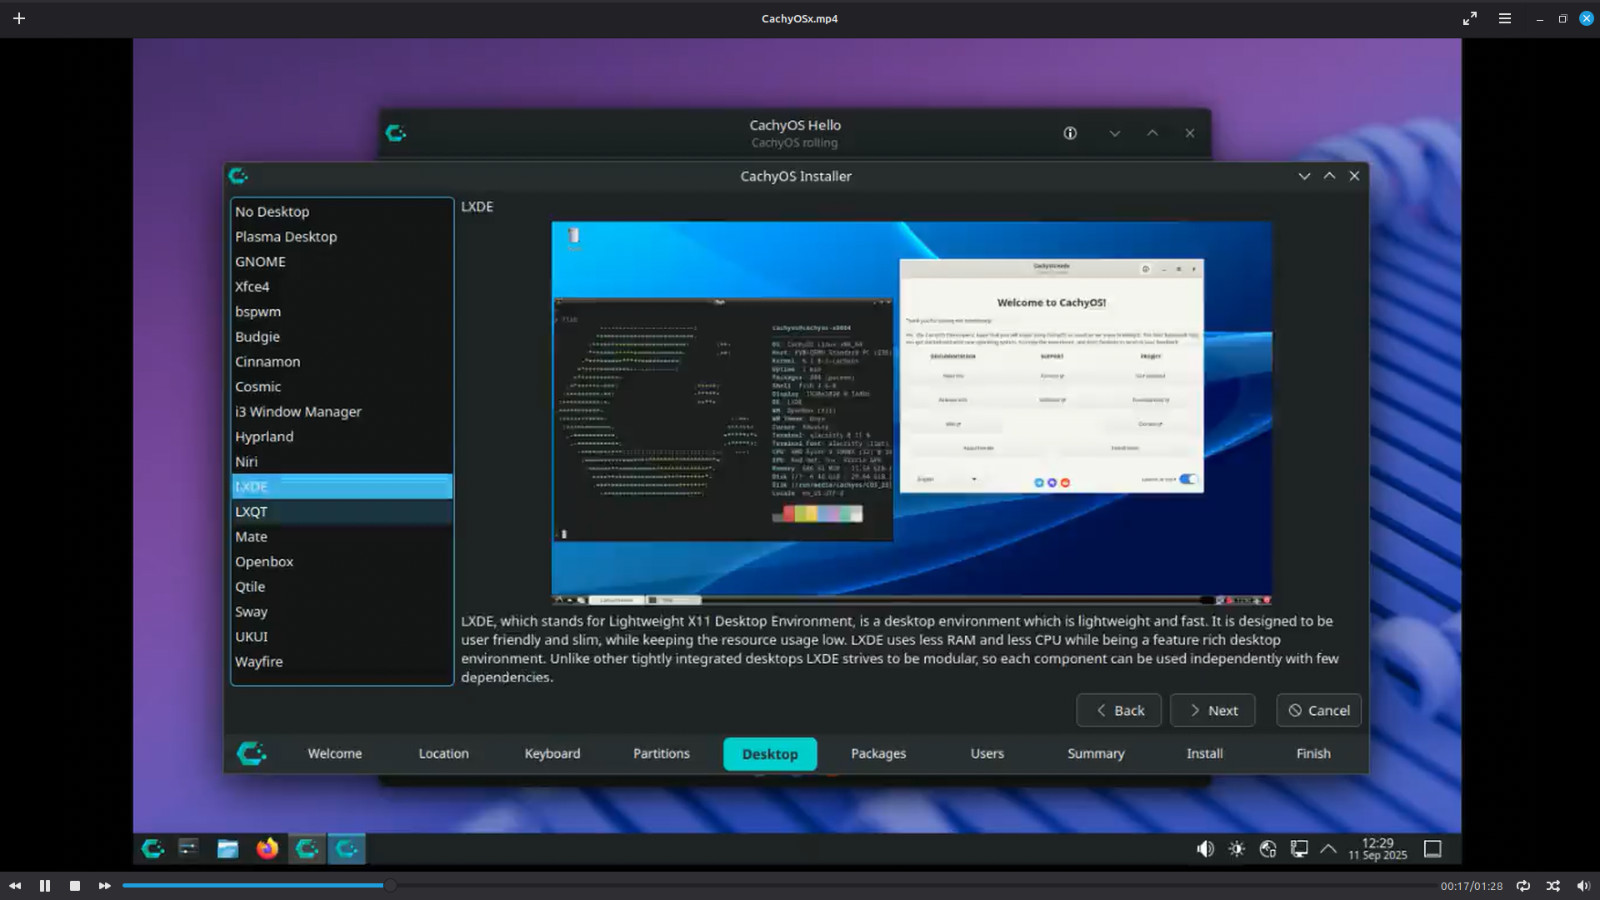Select Qtile in the desktop list
Screen dimensions: 1600x900
tap(342, 587)
